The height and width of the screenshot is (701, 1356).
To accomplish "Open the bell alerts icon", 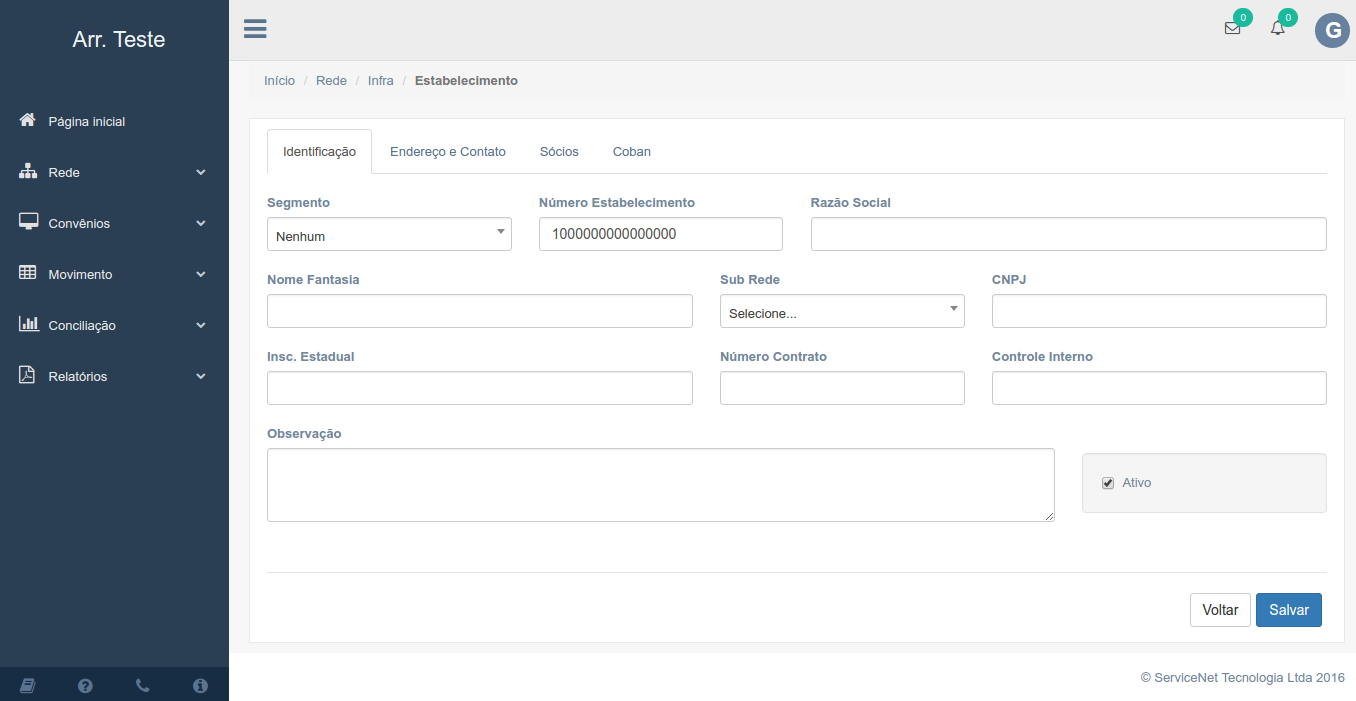I will click(1278, 28).
